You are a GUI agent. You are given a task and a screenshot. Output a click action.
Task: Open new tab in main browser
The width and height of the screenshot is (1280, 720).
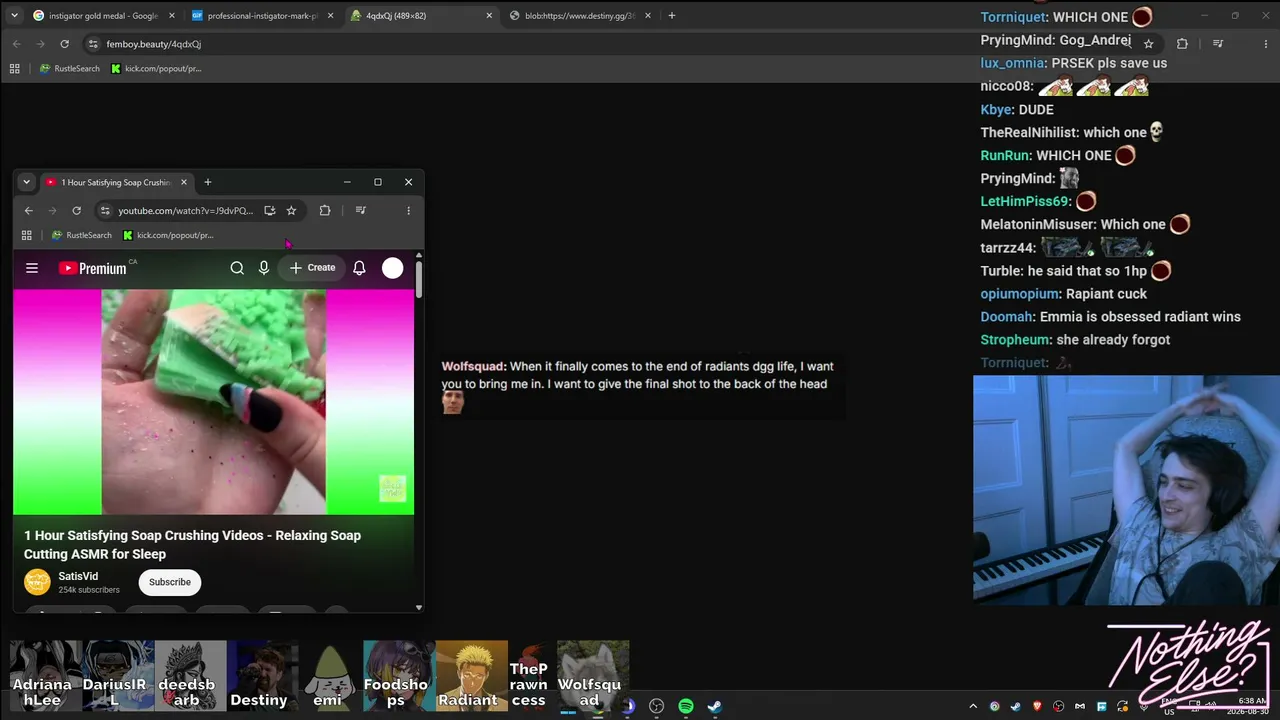(672, 16)
